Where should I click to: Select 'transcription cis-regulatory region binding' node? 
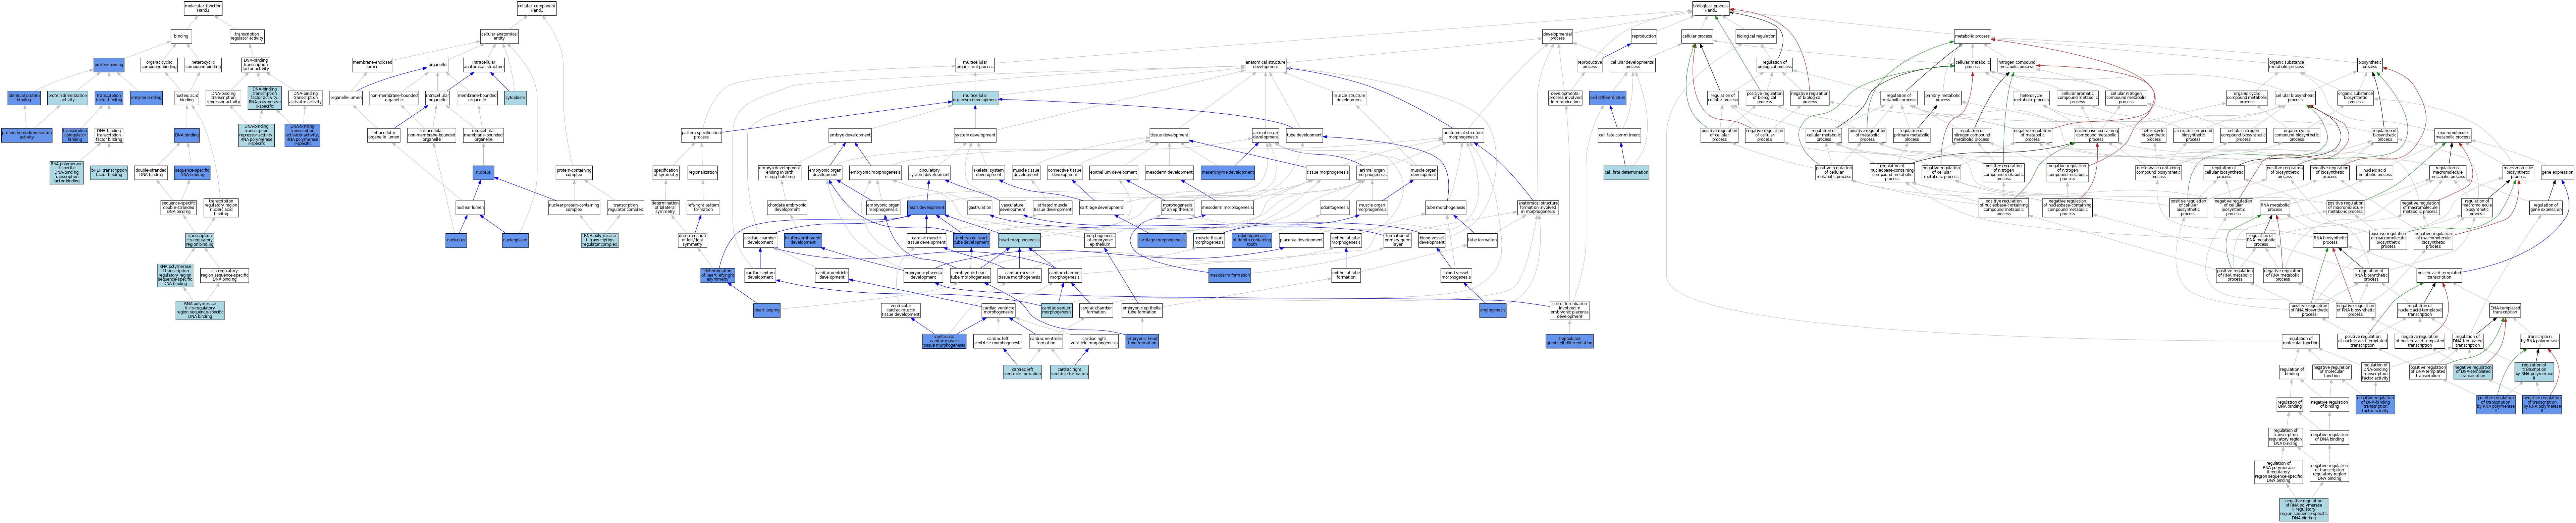(200, 240)
